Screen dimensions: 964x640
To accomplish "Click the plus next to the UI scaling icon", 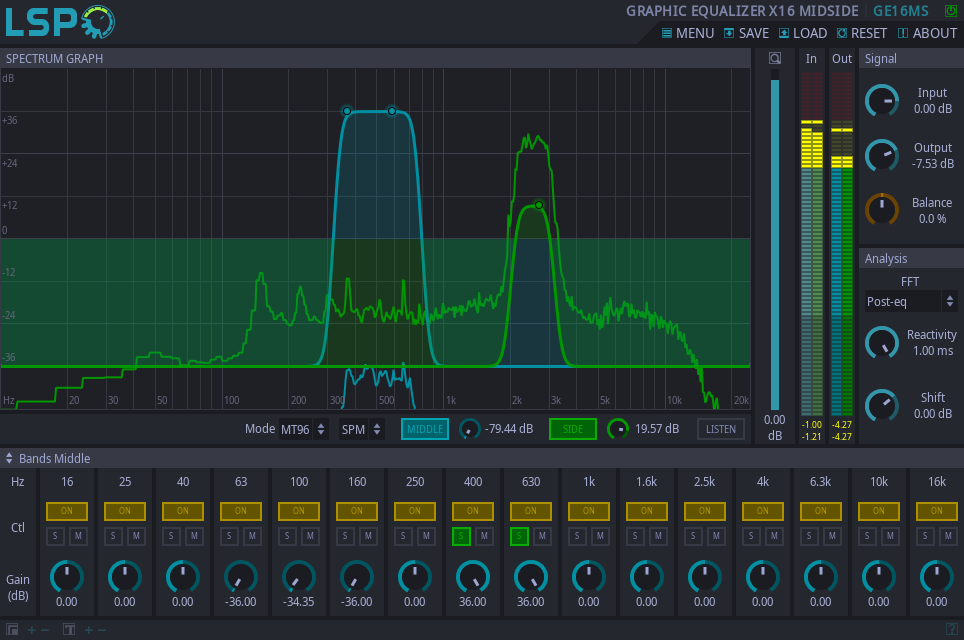I will tap(31, 630).
